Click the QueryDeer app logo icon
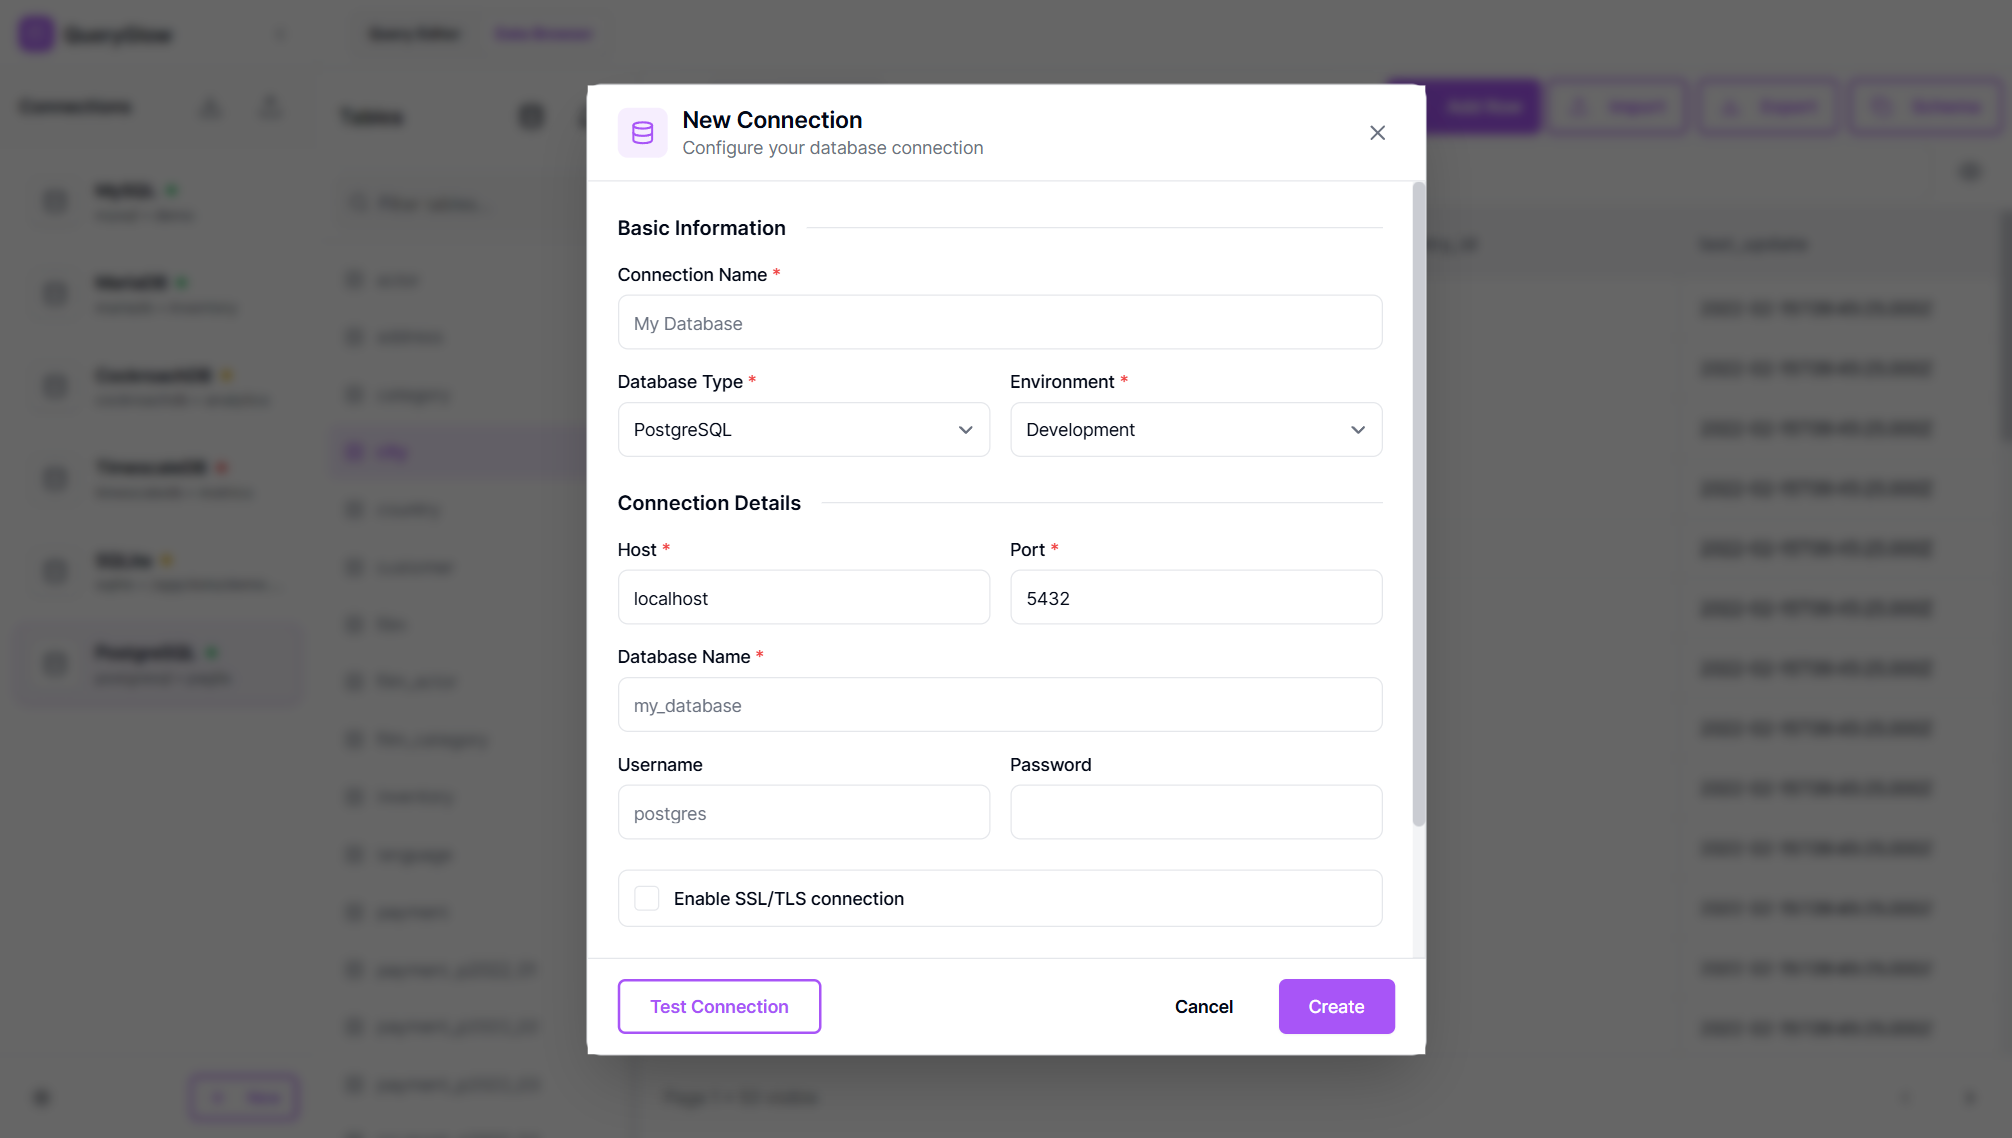 (34, 33)
